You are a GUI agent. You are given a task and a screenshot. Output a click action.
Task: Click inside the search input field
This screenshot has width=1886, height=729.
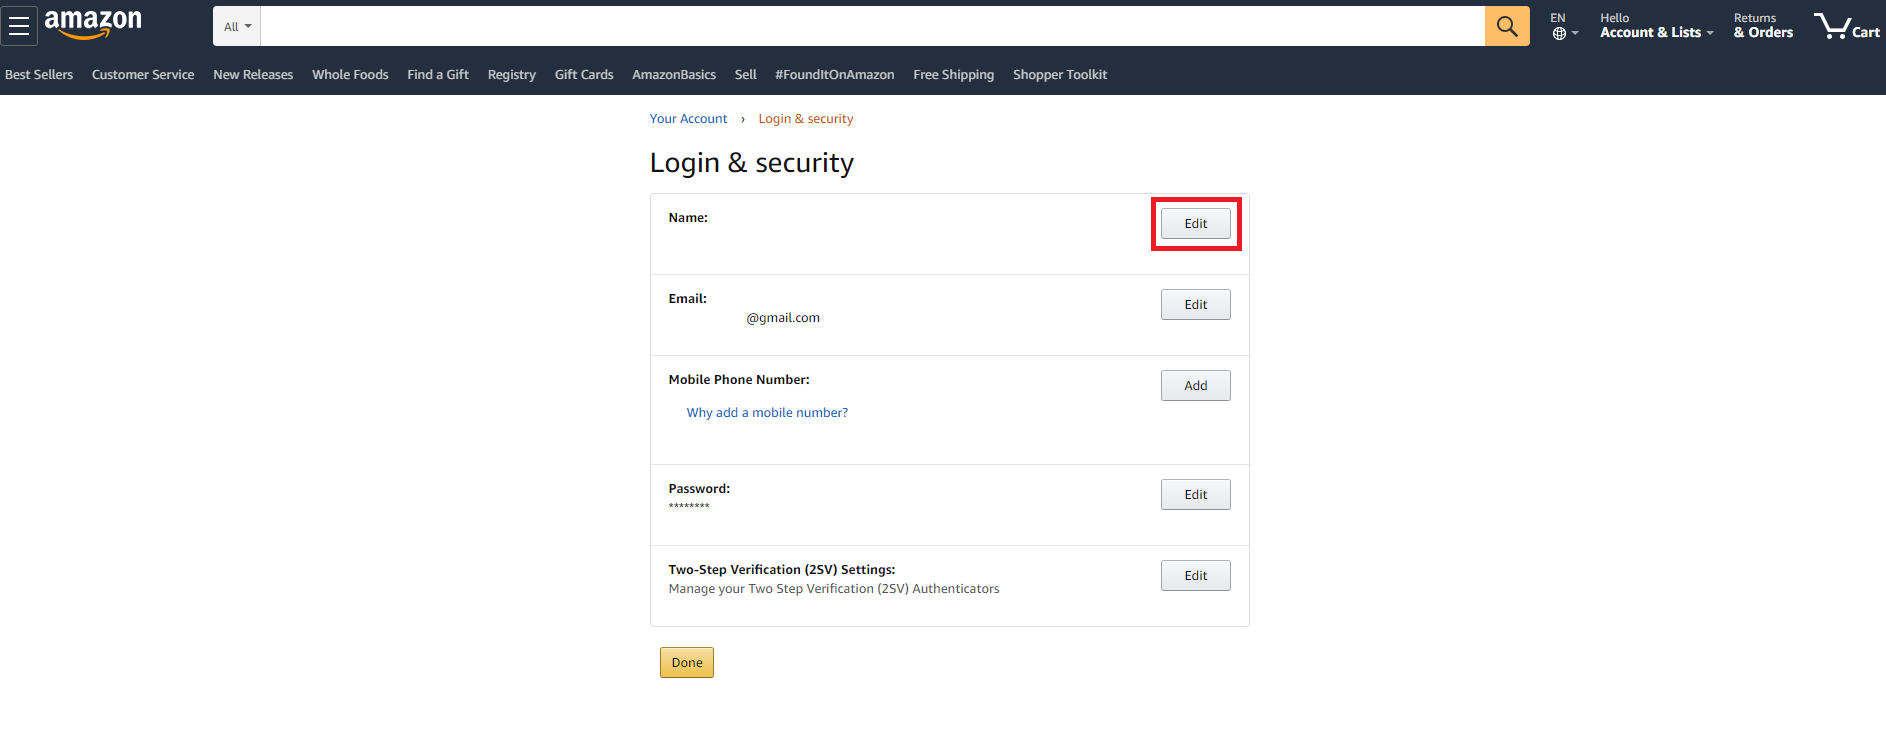pyautogui.click(x=870, y=26)
